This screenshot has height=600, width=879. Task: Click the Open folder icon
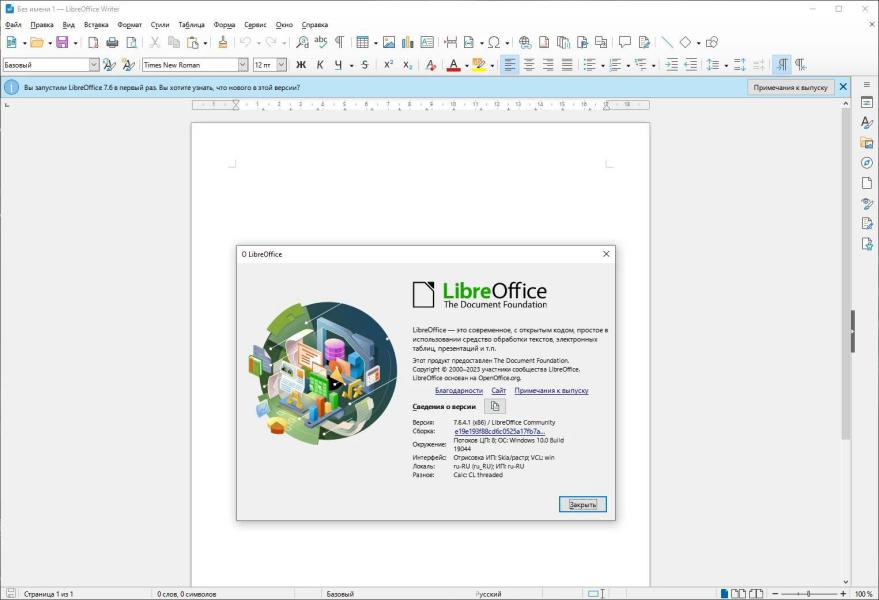point(37,42)
